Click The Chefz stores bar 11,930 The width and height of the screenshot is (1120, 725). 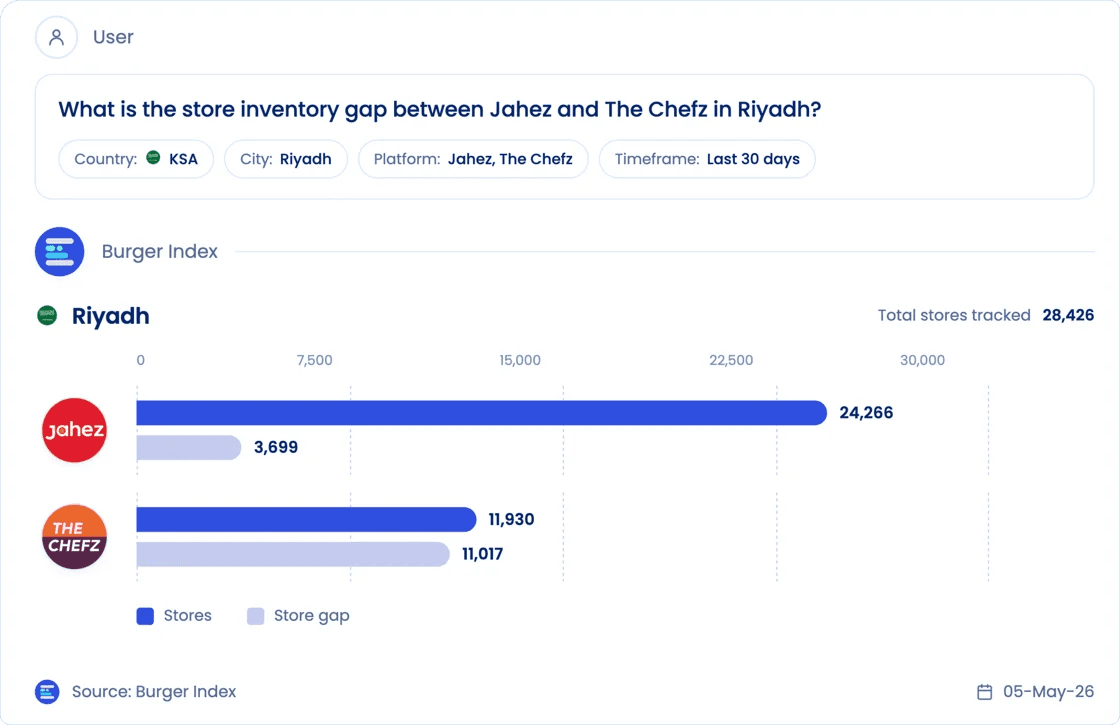point(306,519)
